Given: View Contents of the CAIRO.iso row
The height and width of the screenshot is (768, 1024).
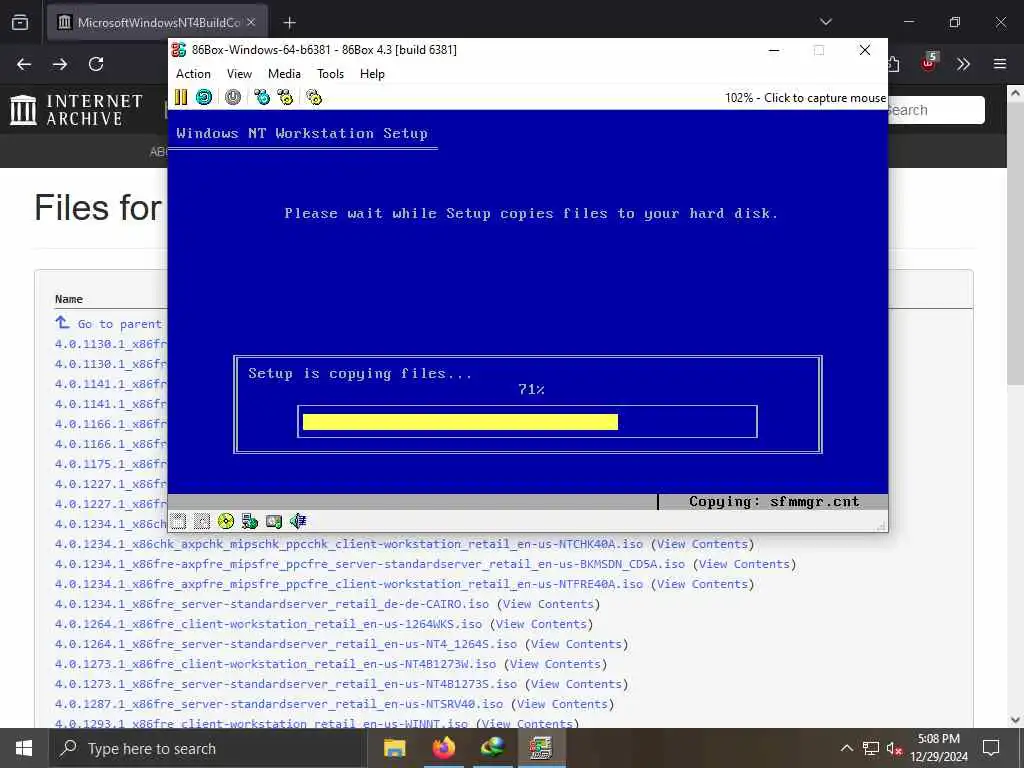Looking at the screenshot, I should (x=548, y=604).
